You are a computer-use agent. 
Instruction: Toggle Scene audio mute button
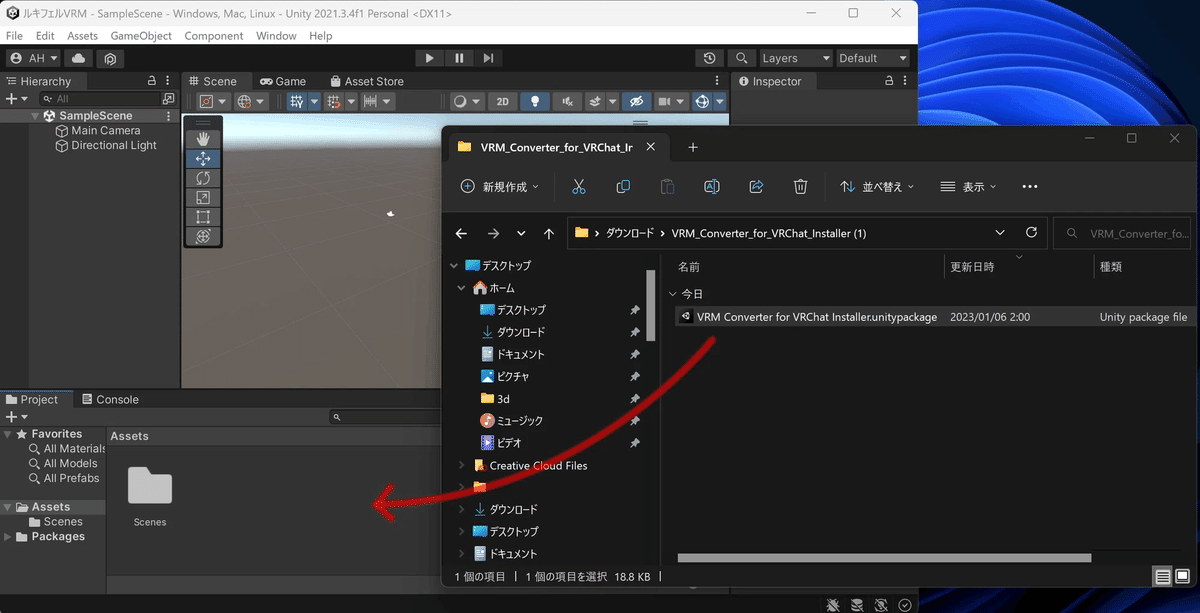click(567, 101)
